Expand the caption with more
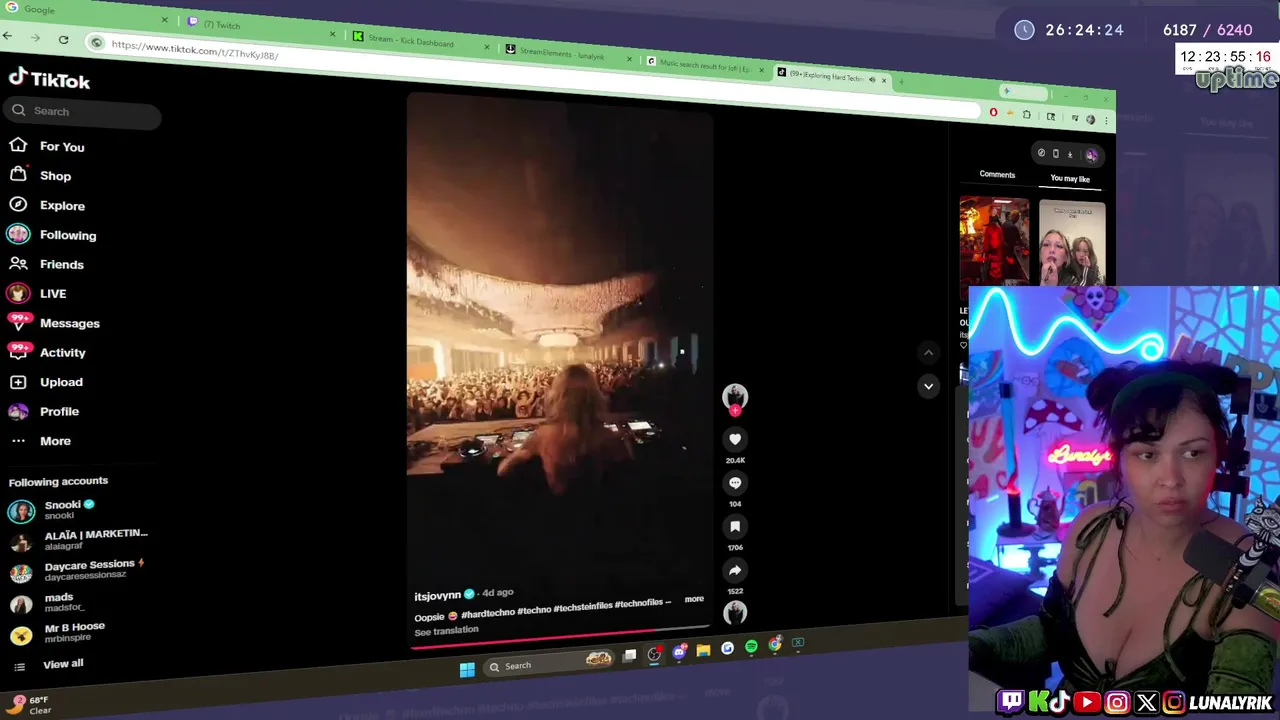Screen dimensions: 1280x720 (x=694, y=599)
